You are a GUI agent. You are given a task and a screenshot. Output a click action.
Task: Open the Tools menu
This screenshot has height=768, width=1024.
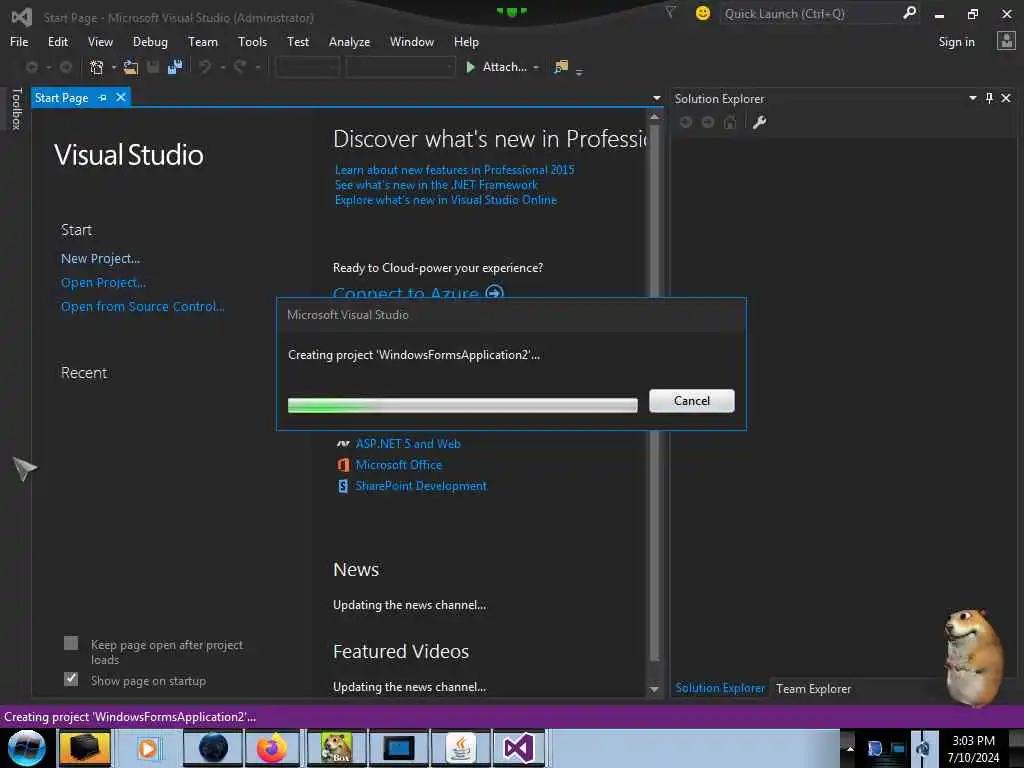tap(252, 41)
